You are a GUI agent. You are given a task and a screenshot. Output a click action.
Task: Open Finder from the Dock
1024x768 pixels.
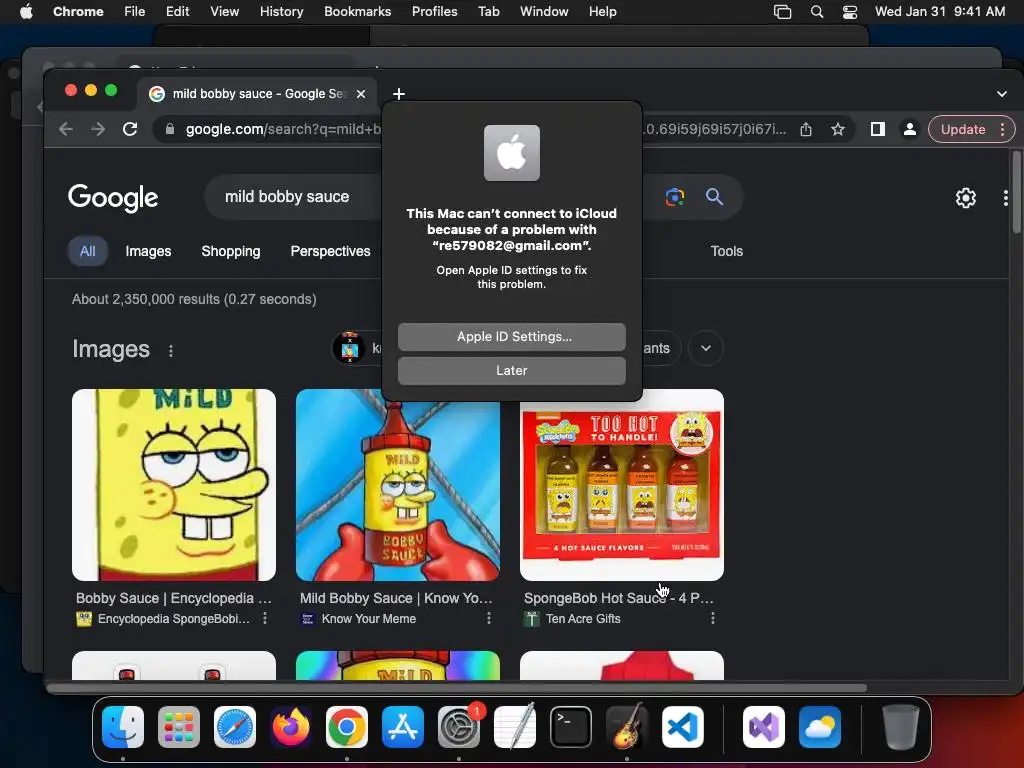[x=123, y=727]
